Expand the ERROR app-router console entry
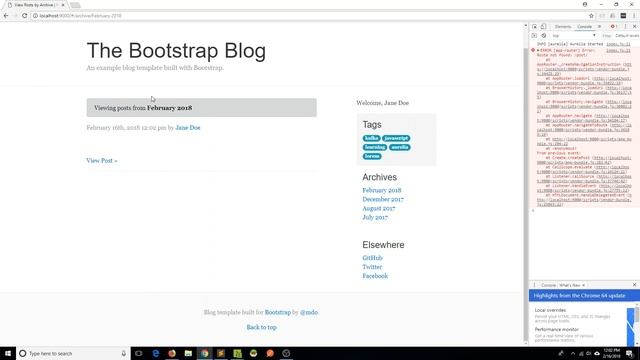The image size is (640, 360). click(538, 50)
